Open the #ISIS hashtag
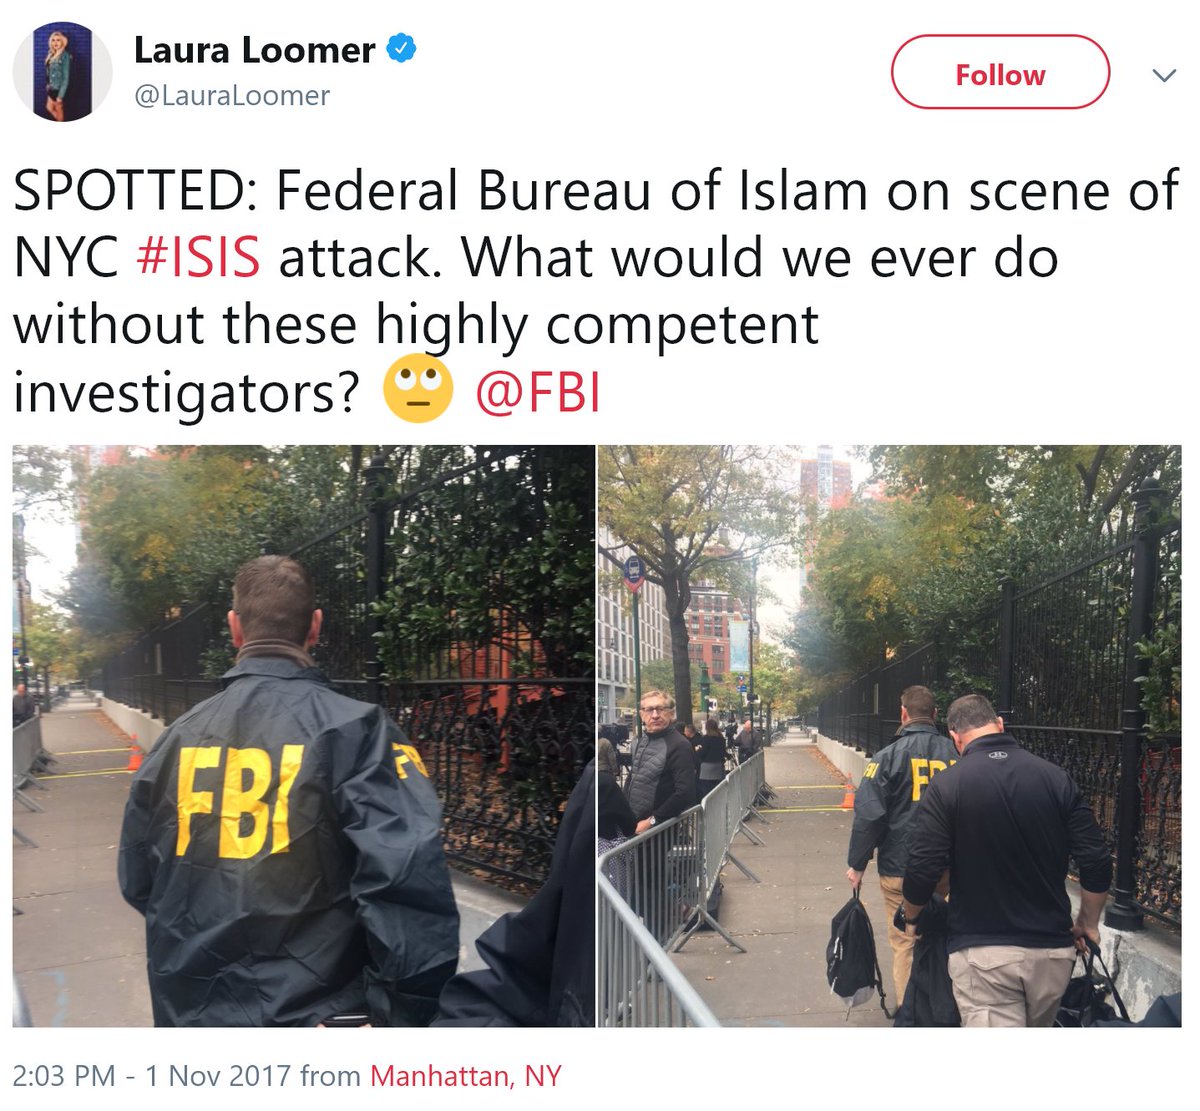Screen dimensions: 1200x1111 (x=198, y=257)
